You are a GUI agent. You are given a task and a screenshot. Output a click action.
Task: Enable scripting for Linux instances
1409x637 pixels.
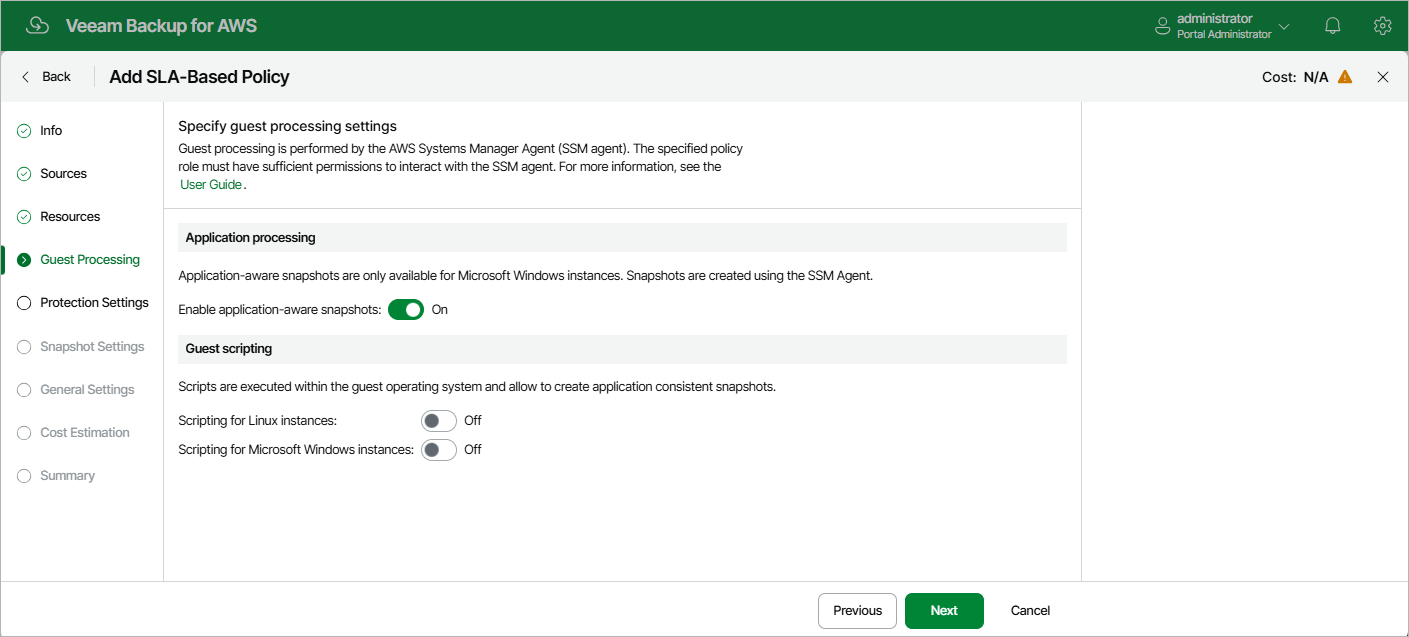tap(438, 420)
